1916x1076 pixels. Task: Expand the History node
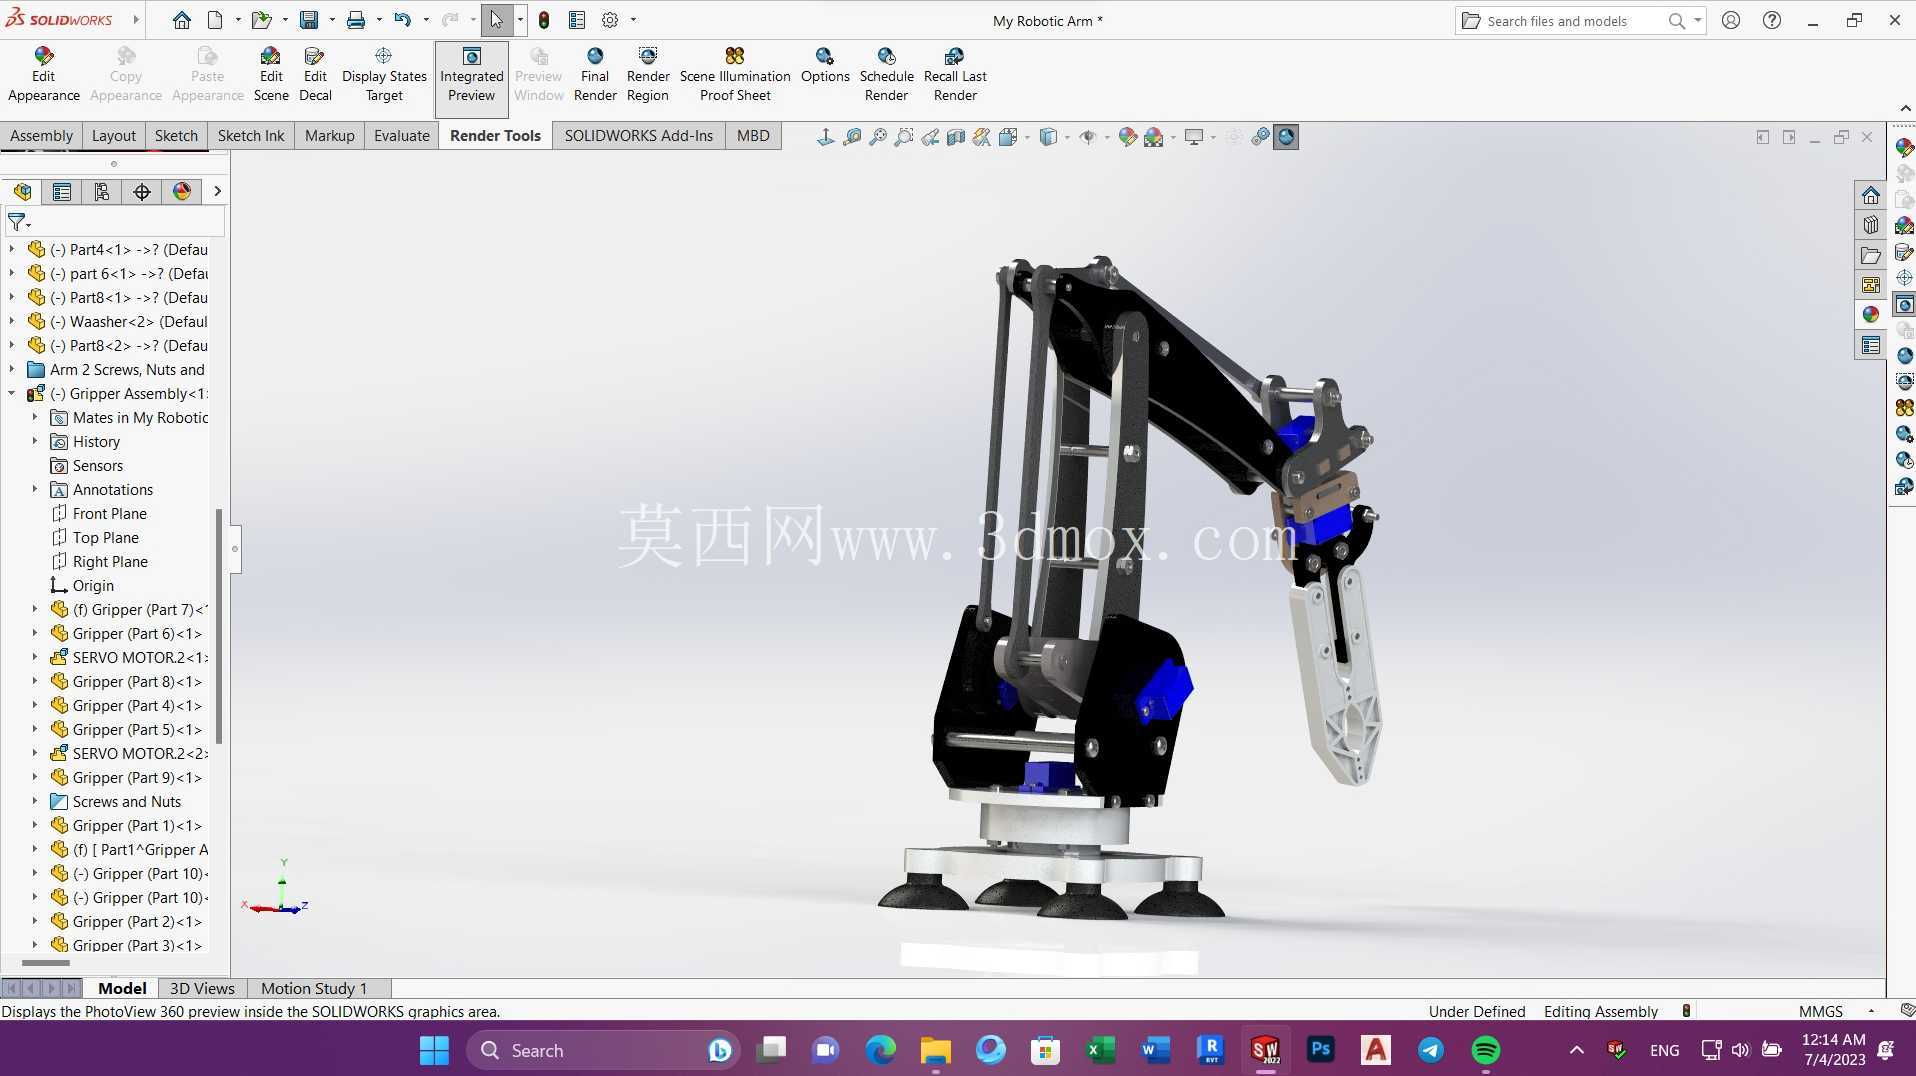tap(35, 441)
